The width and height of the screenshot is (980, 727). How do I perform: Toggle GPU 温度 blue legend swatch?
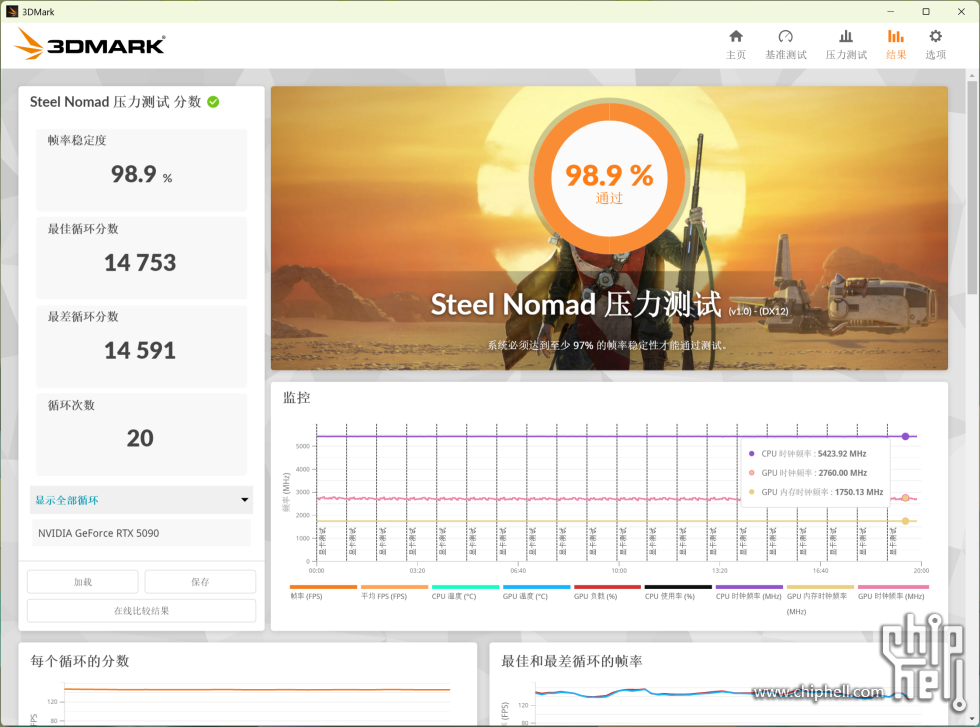pos(536,587)
